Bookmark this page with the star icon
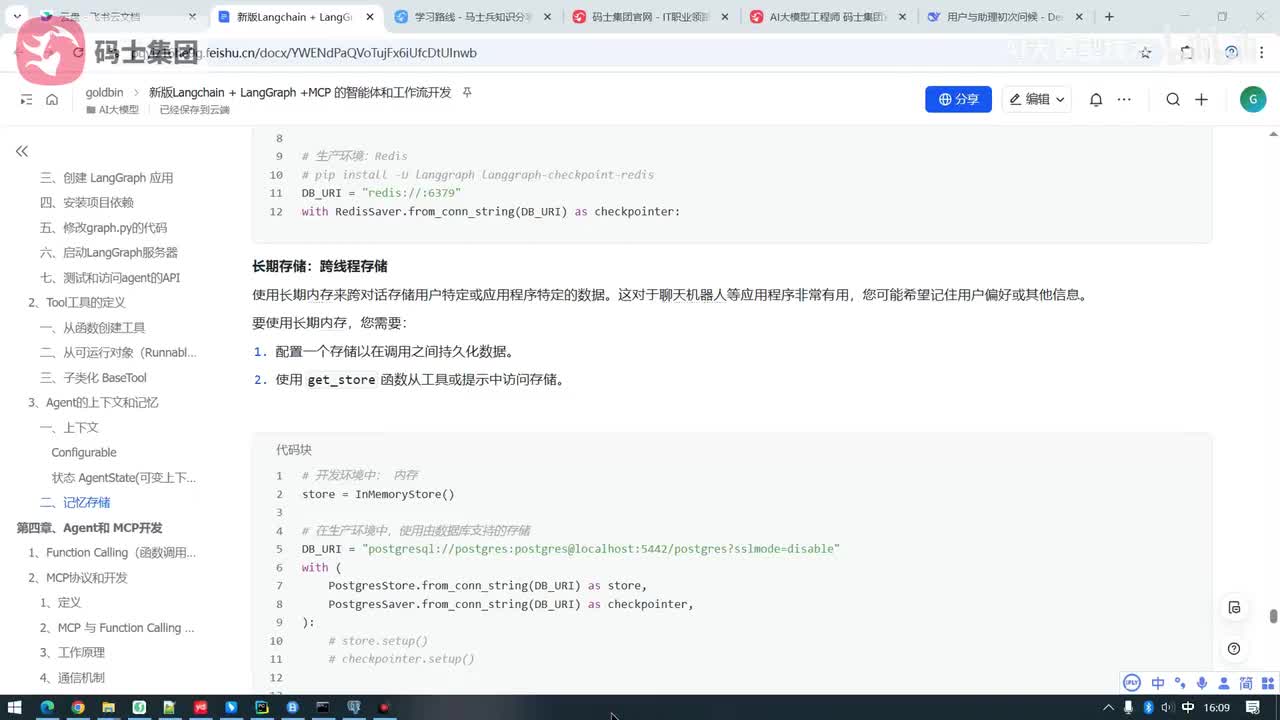 [x=1146, y=53]
